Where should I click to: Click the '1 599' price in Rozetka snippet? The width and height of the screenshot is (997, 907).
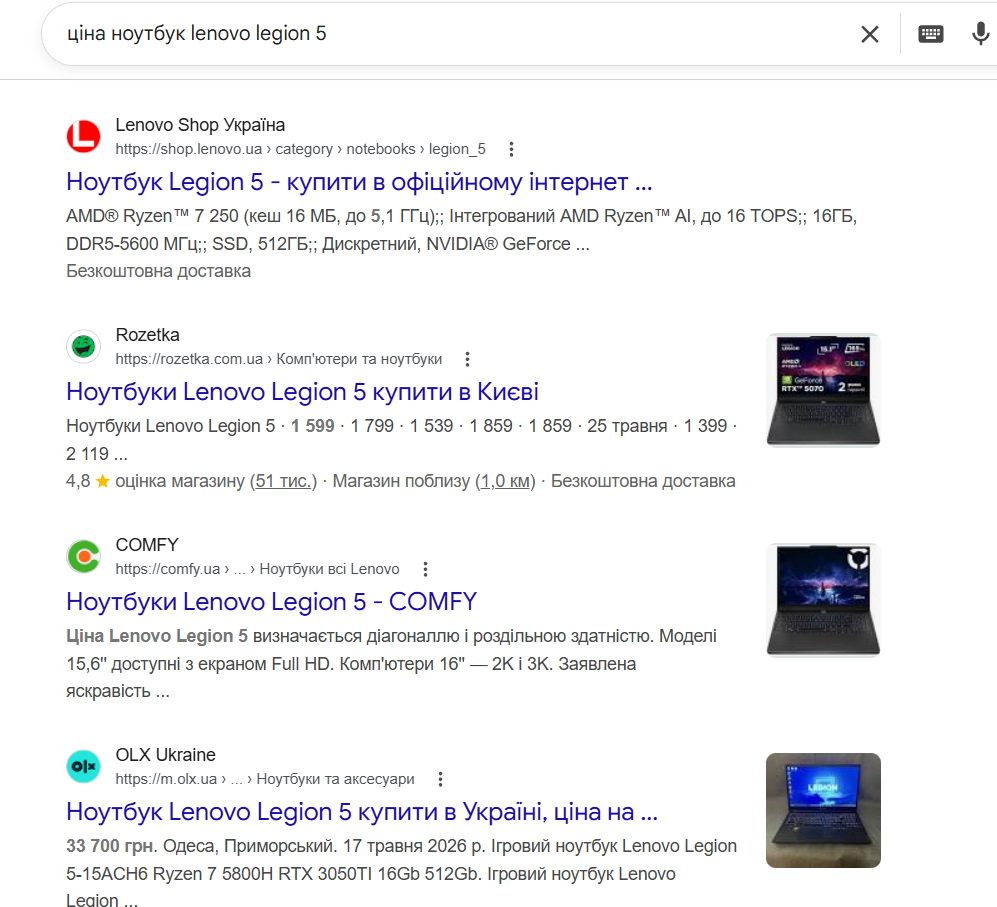coord(312,426)
